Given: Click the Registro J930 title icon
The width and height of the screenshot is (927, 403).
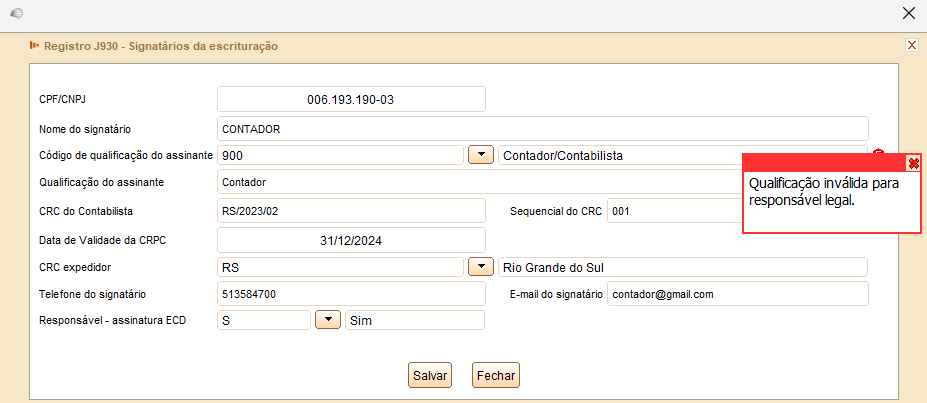Looking at the screenshot, I should [x=34, y=45].
